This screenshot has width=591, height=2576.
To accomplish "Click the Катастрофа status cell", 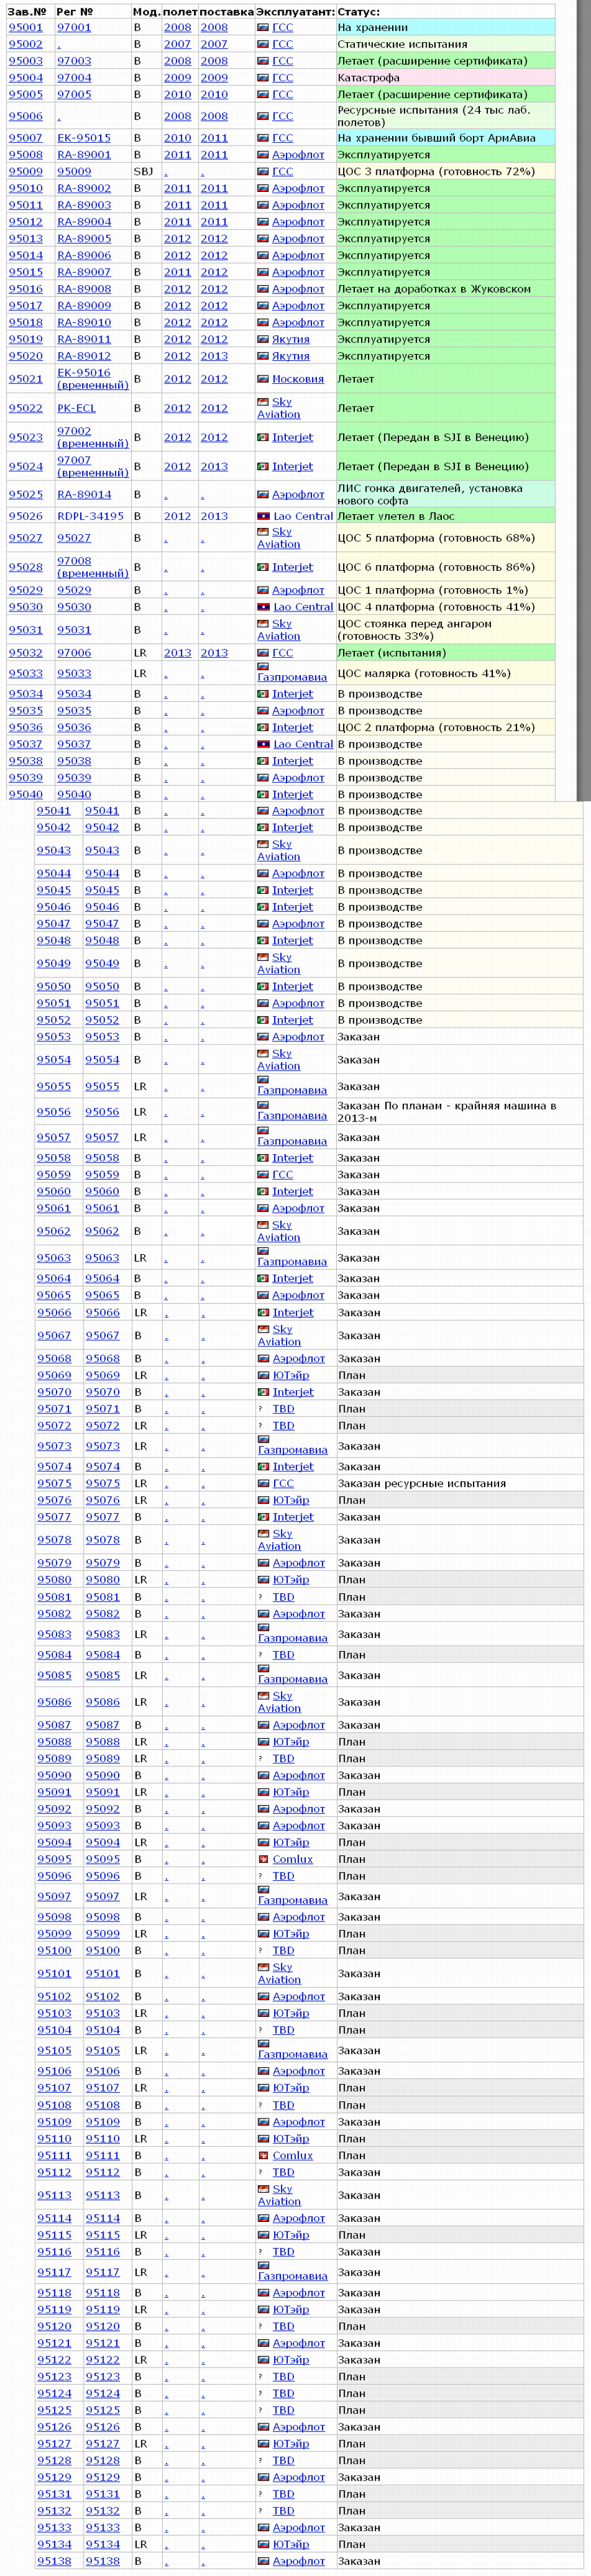I will tap(445, 78).
